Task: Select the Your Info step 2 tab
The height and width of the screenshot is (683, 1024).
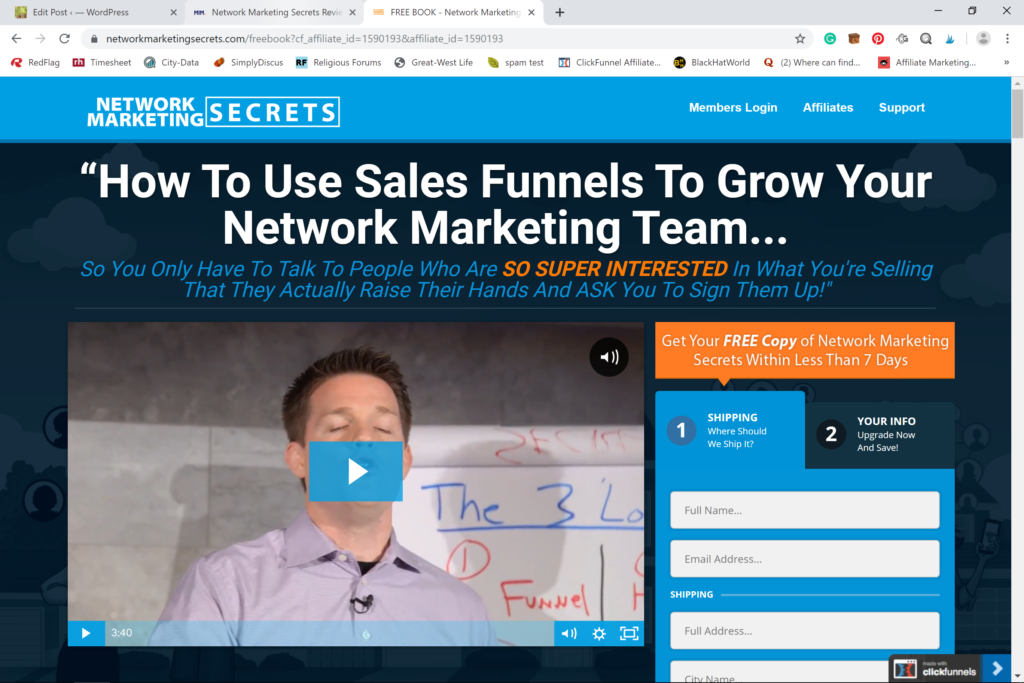Action: [880, 434]
